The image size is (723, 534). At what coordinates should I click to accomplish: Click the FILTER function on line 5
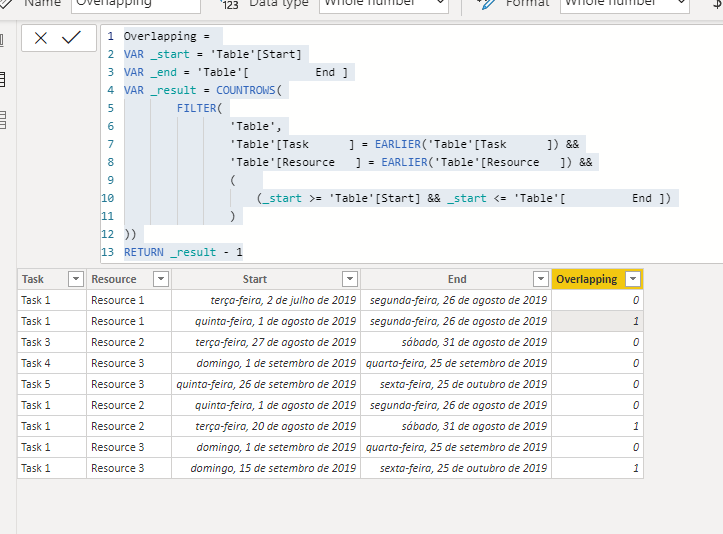[x=197, y=108]
